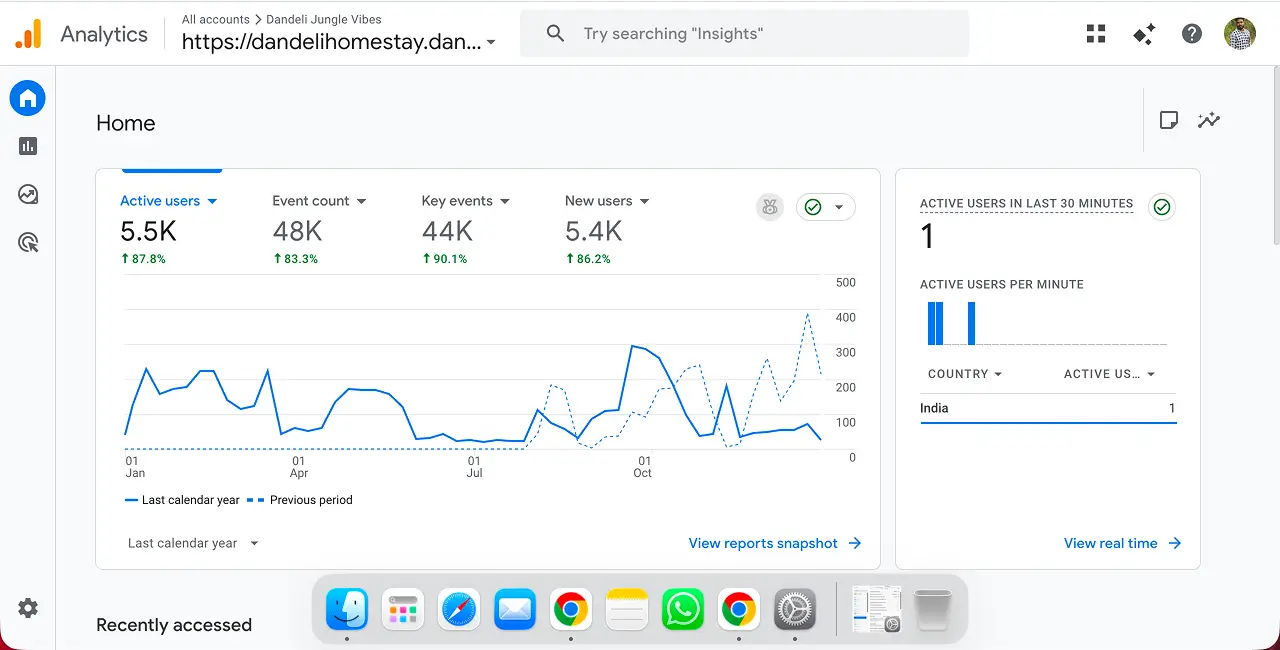Launch Analytics Intelligence with the sparkle icon
Image resolution: width=1280 pixels, height=650 pixels.
tap(1144, 33)
